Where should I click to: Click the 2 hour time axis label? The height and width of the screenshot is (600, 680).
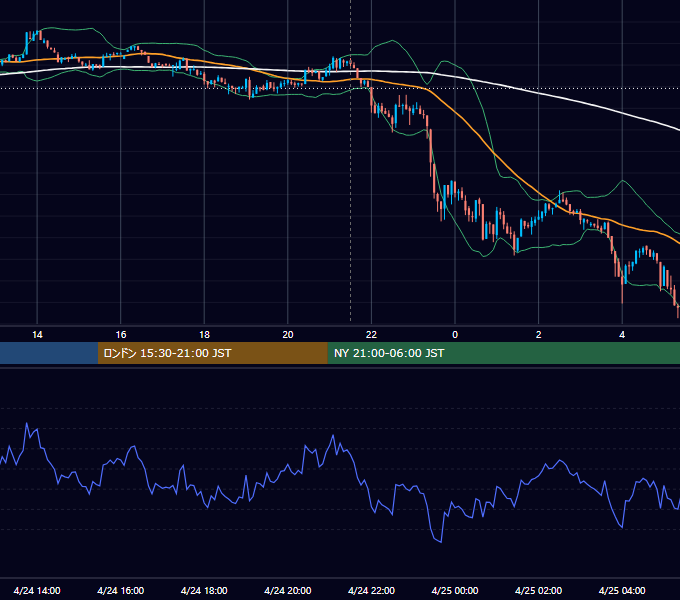(x=538, y=335)
